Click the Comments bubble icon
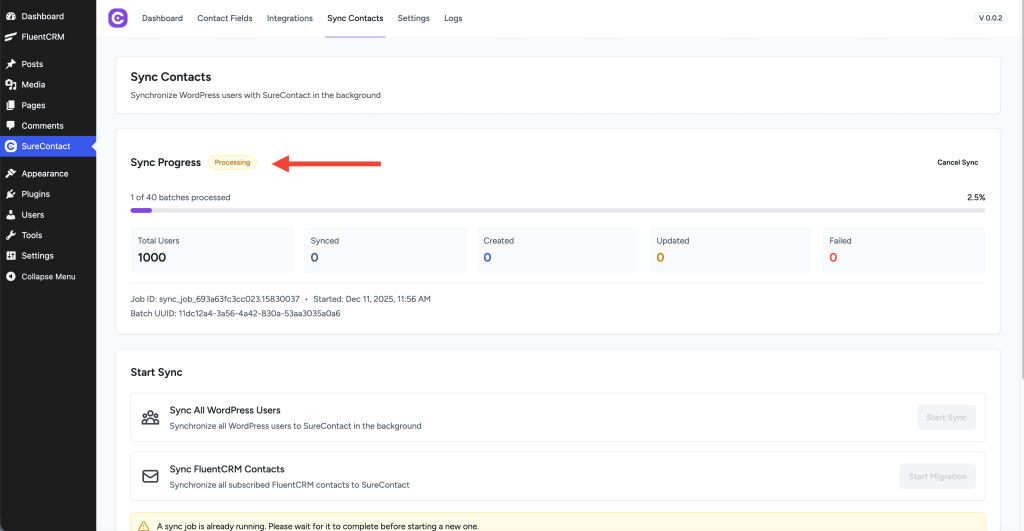Image resolution: width=1024 pixels, height=531 pixels. [11, 126]
